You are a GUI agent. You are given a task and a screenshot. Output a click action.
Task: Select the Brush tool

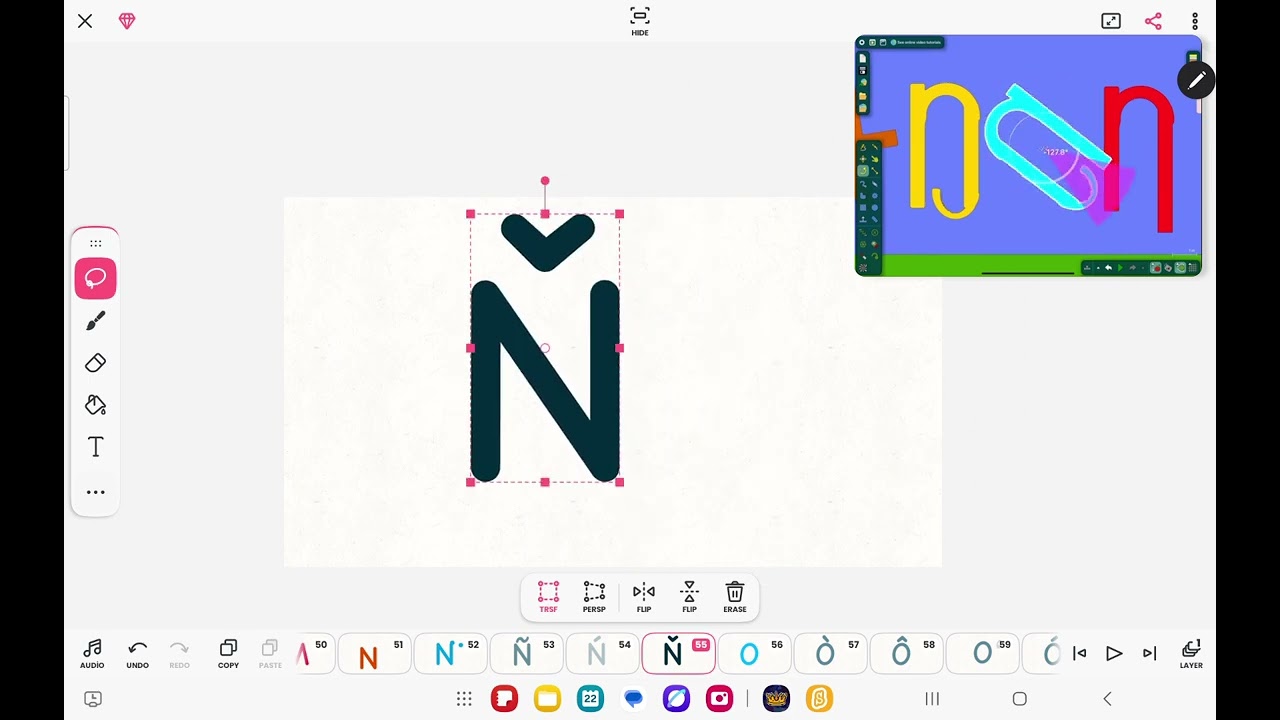pos(96,321)
